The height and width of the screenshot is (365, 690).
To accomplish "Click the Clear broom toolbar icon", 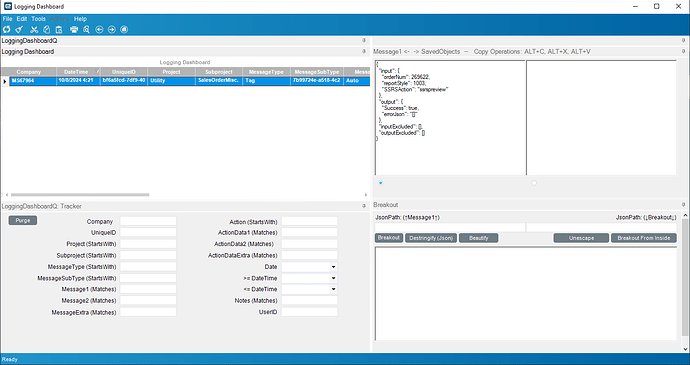I will pyautogui.click(x=19, y=29).
